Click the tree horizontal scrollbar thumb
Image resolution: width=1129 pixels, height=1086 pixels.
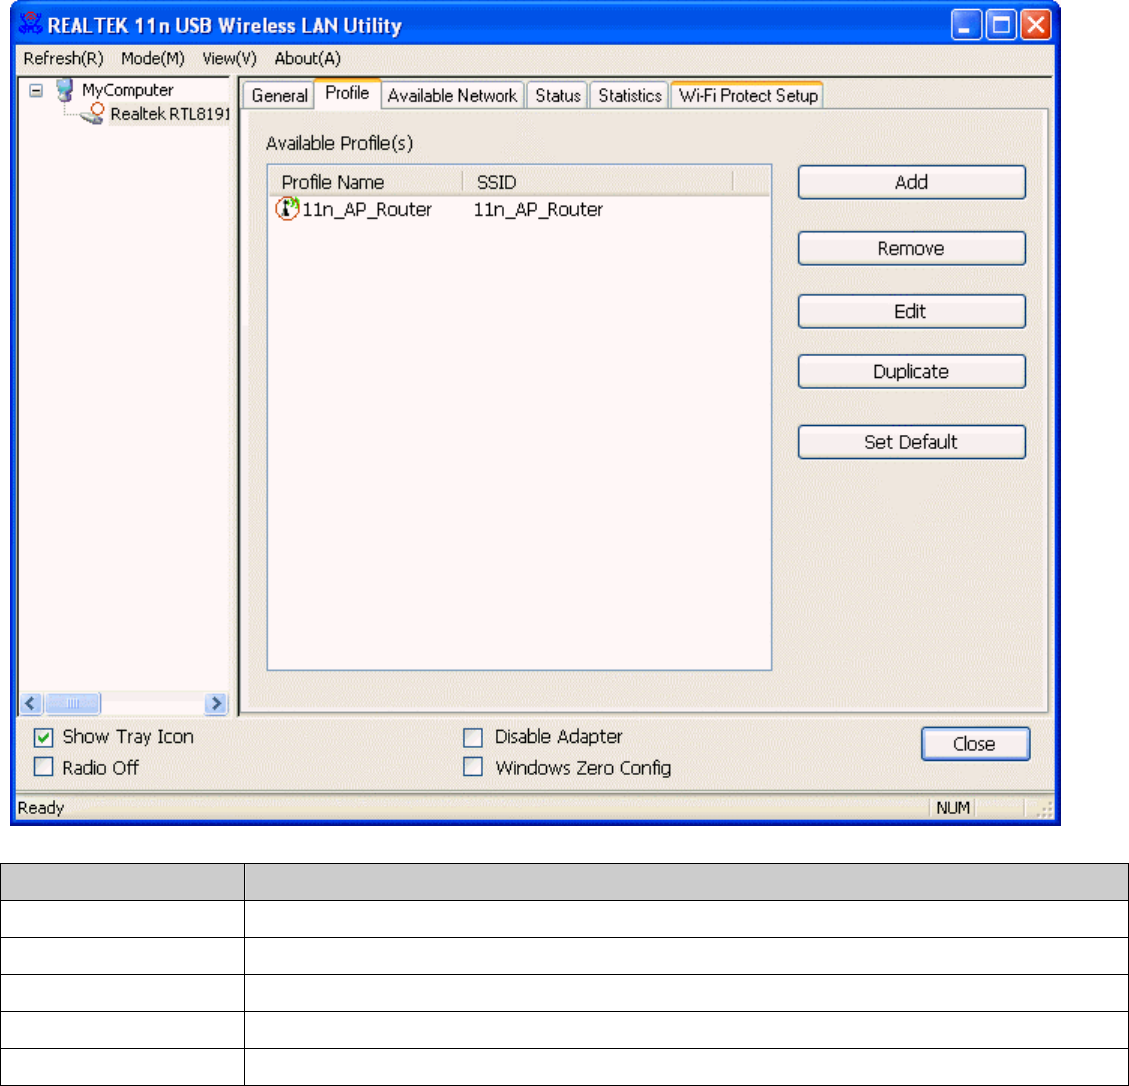click(73, 703)
